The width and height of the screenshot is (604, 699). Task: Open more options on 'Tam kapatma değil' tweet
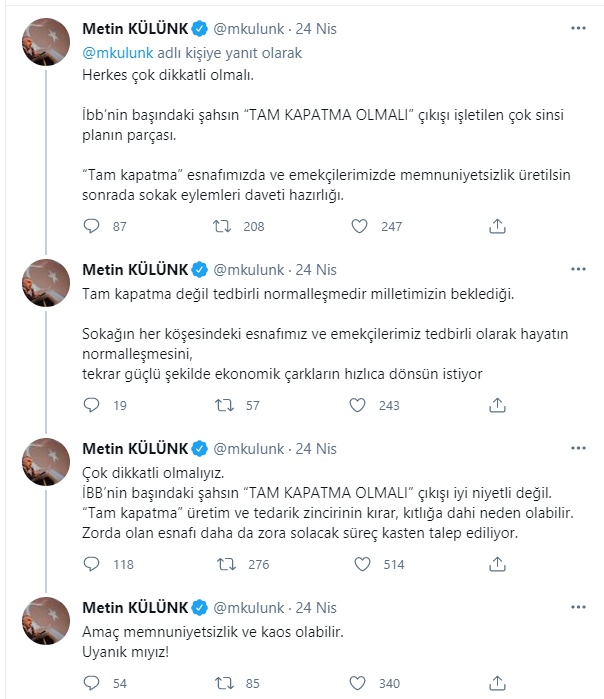[x=578, y=270]
